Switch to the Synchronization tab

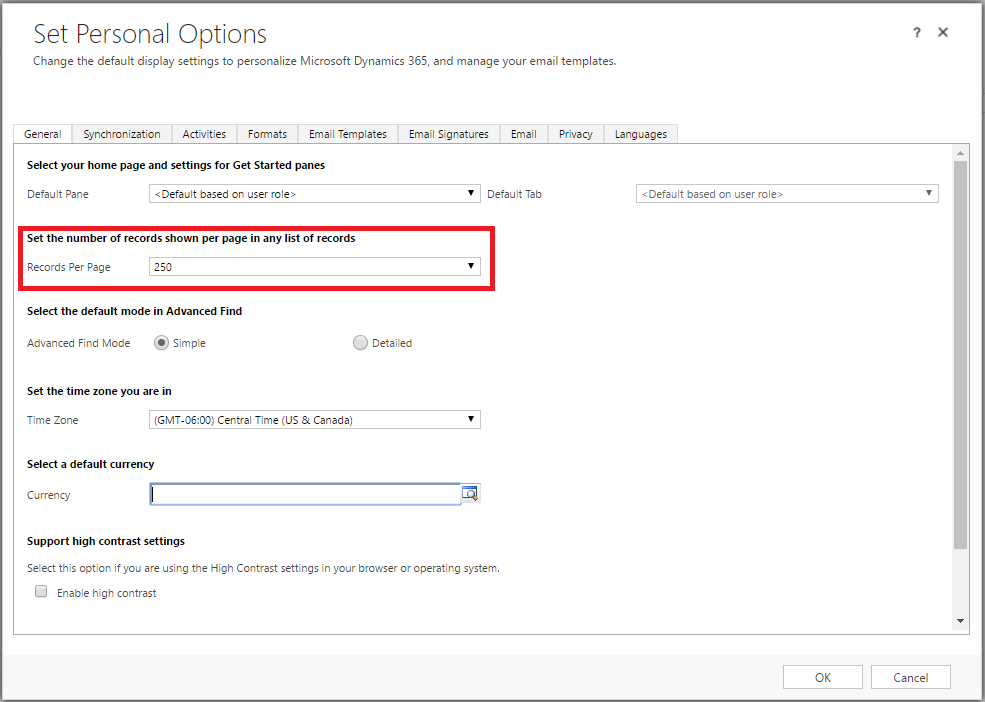pyautogui.click(x=122, y=134)
